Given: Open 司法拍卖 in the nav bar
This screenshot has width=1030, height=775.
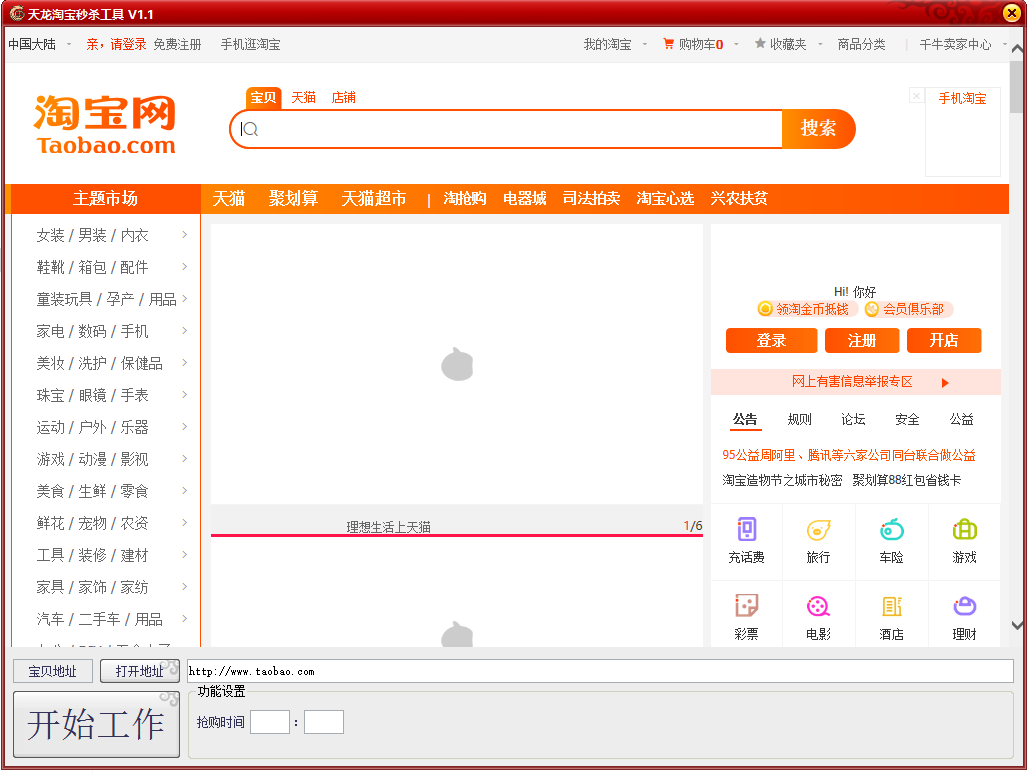Looking at the screenshot, I should tap(591, 198).
